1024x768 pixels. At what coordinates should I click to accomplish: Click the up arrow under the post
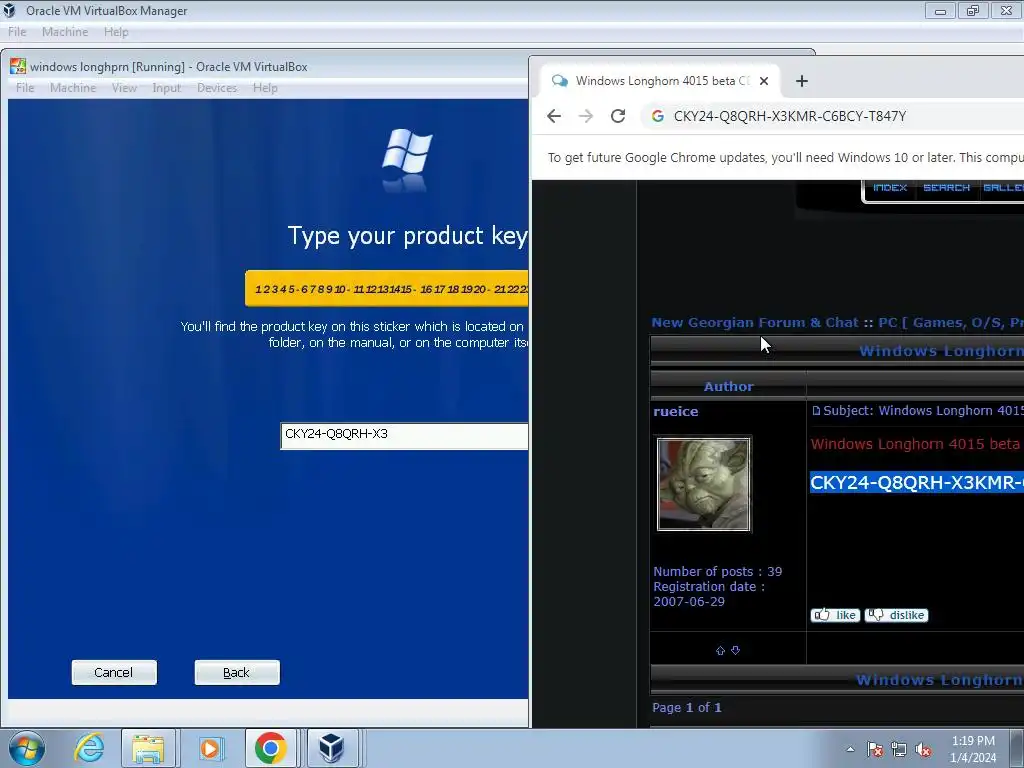[x=720, y=650]
